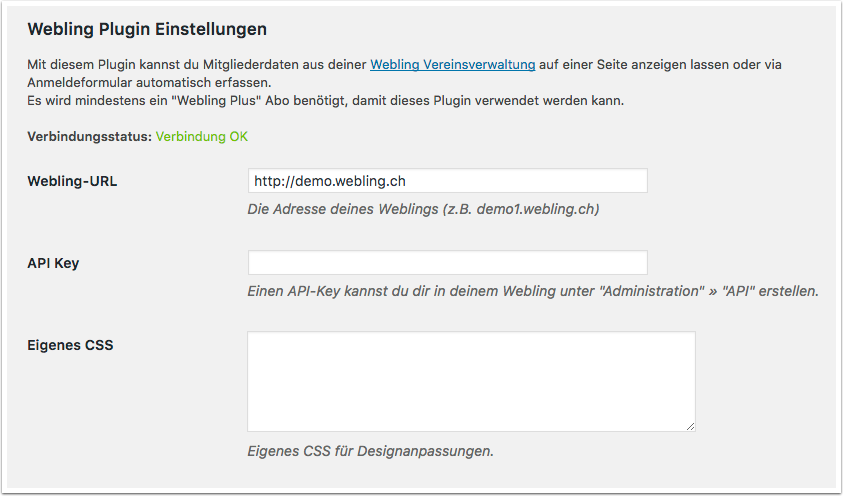Select the Webling Plugin Einstellungen heading
Image resolution: width=843 pixels, height=496 pixels.
[147, 29]
